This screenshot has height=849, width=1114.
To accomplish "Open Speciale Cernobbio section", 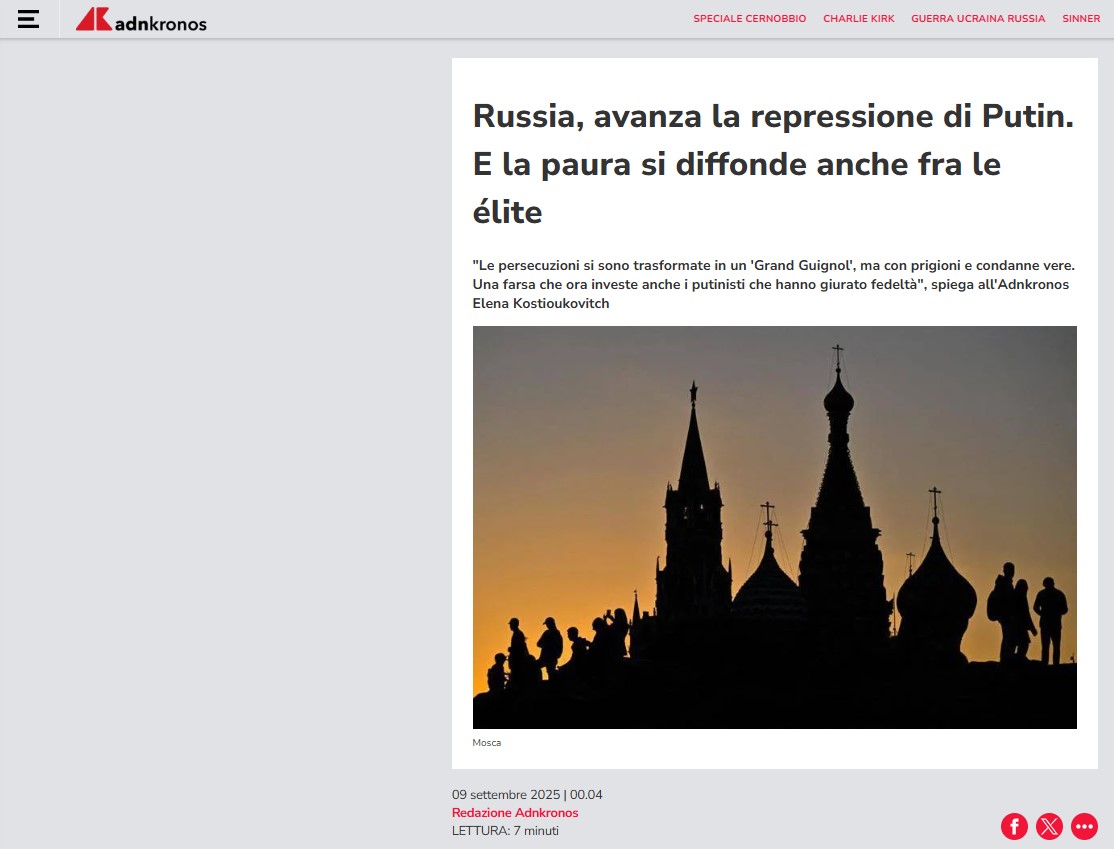I will coord(750,18).
